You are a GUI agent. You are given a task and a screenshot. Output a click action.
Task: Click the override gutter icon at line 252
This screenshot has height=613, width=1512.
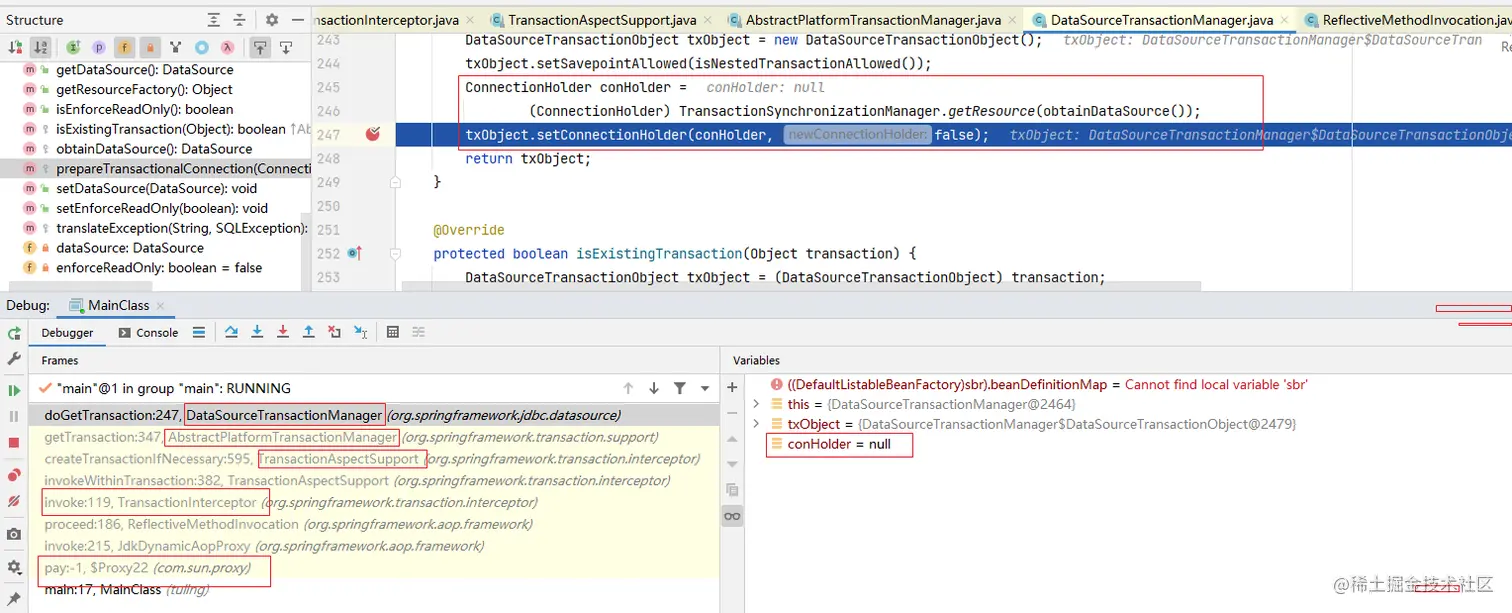(x=354, y=254)
